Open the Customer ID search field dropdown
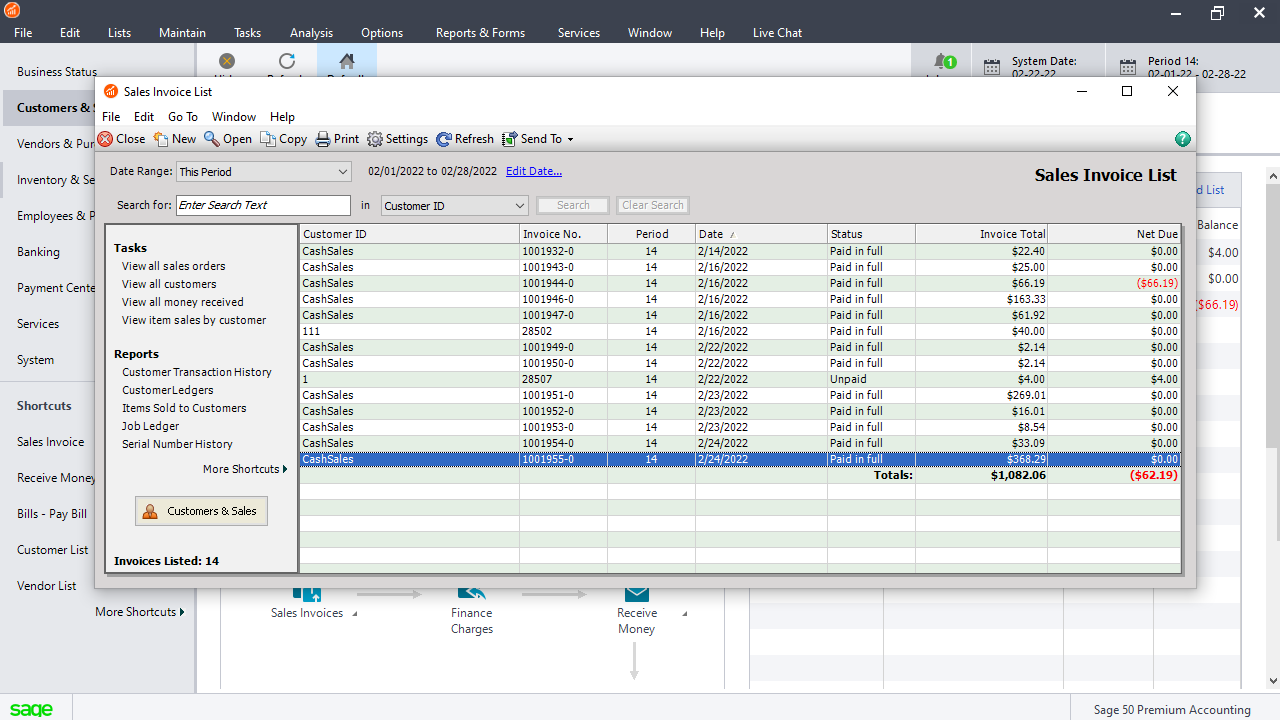The height and width of the screenshot is (720, 1280). (x=520, y=206)
